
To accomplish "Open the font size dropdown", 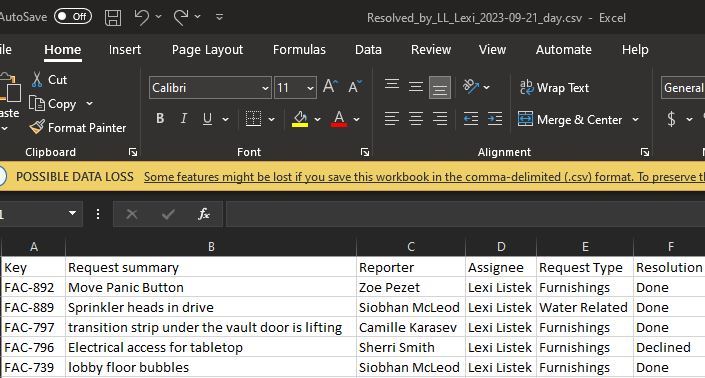I will [310, 88].
